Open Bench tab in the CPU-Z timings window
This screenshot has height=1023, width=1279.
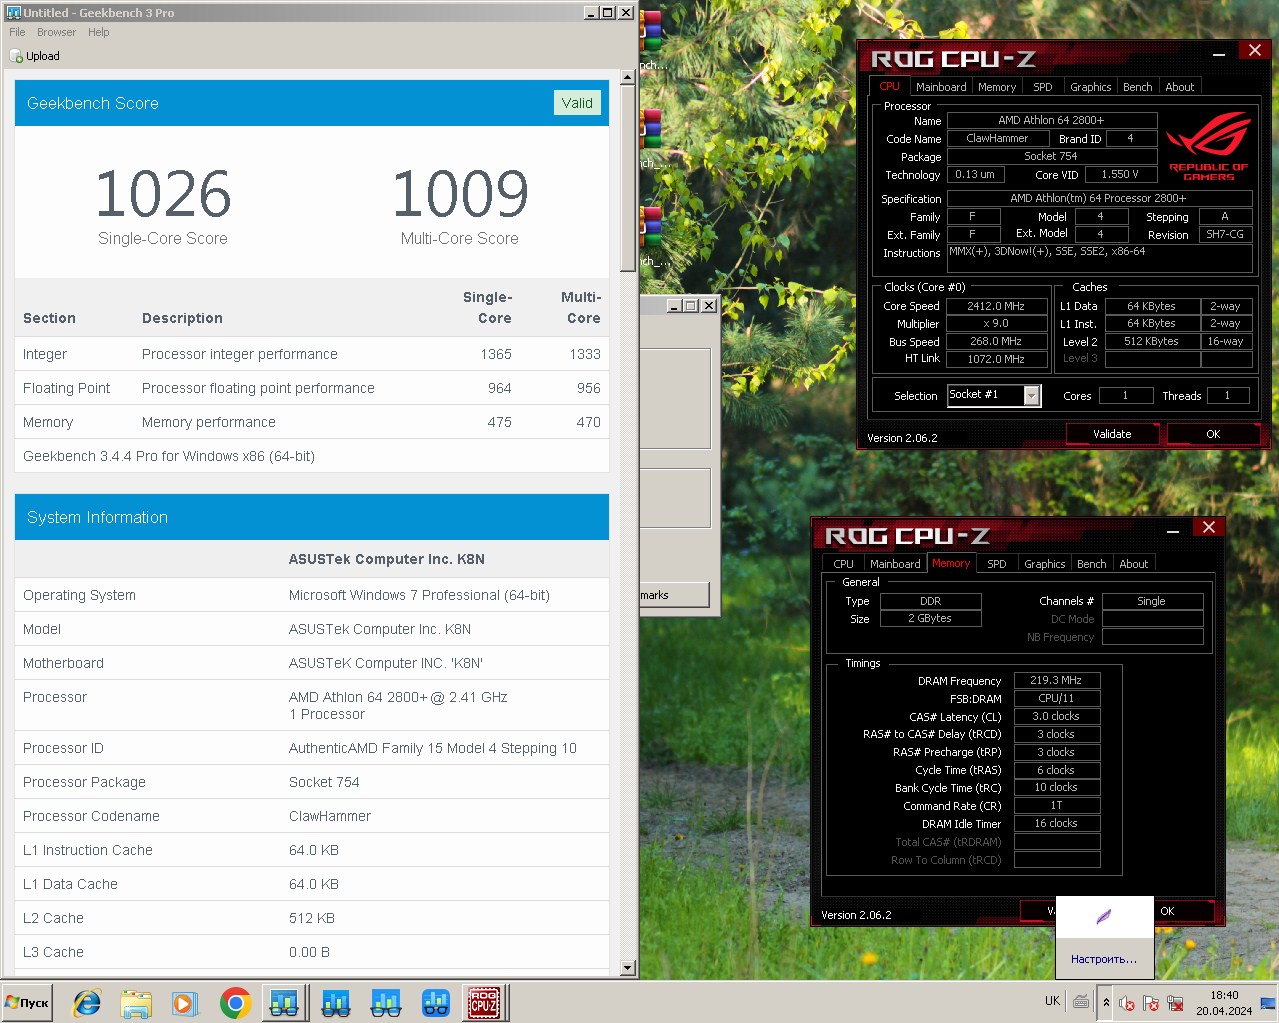1091,564
